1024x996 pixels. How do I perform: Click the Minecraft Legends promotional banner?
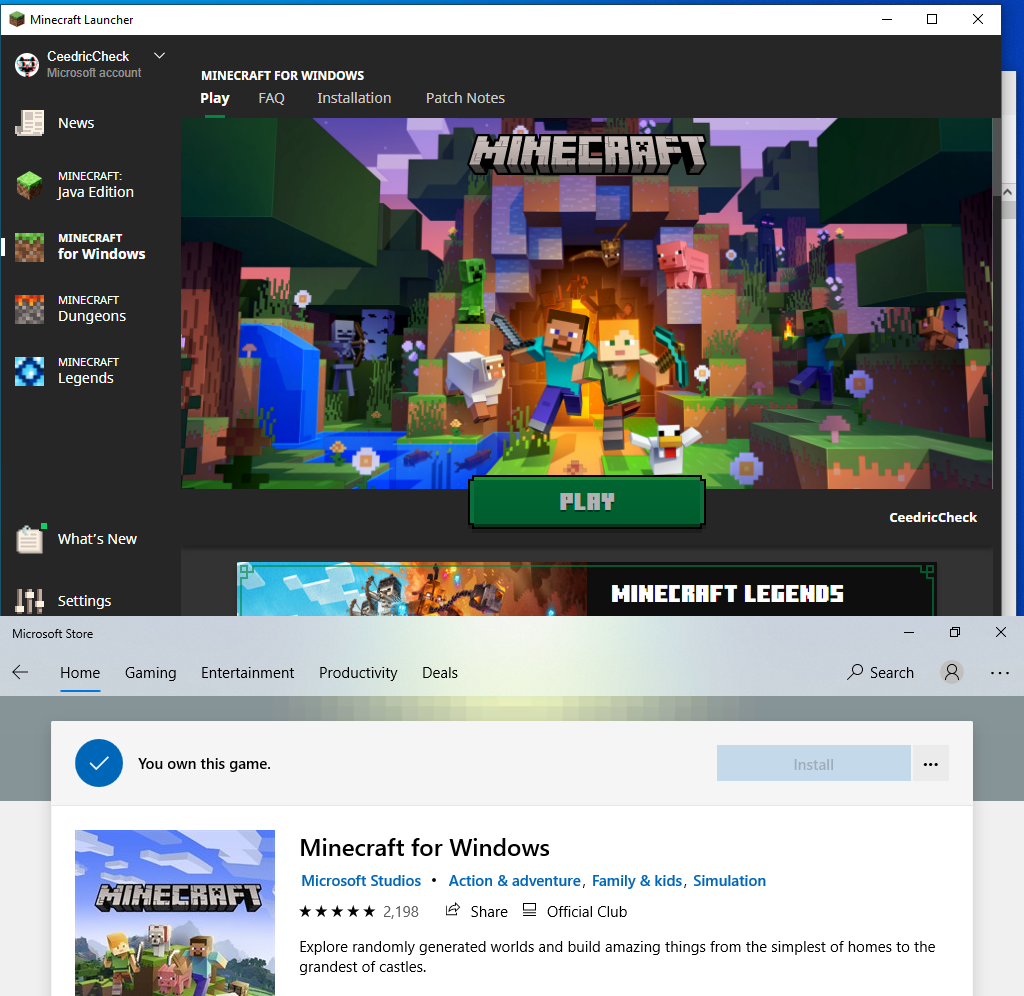(586, 590)
